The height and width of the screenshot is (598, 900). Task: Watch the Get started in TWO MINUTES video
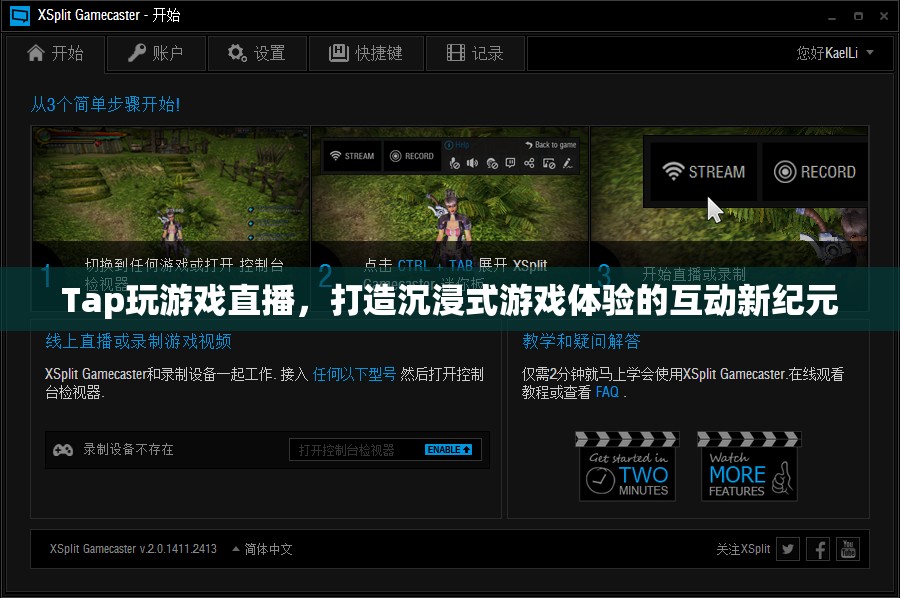[627, 466]
